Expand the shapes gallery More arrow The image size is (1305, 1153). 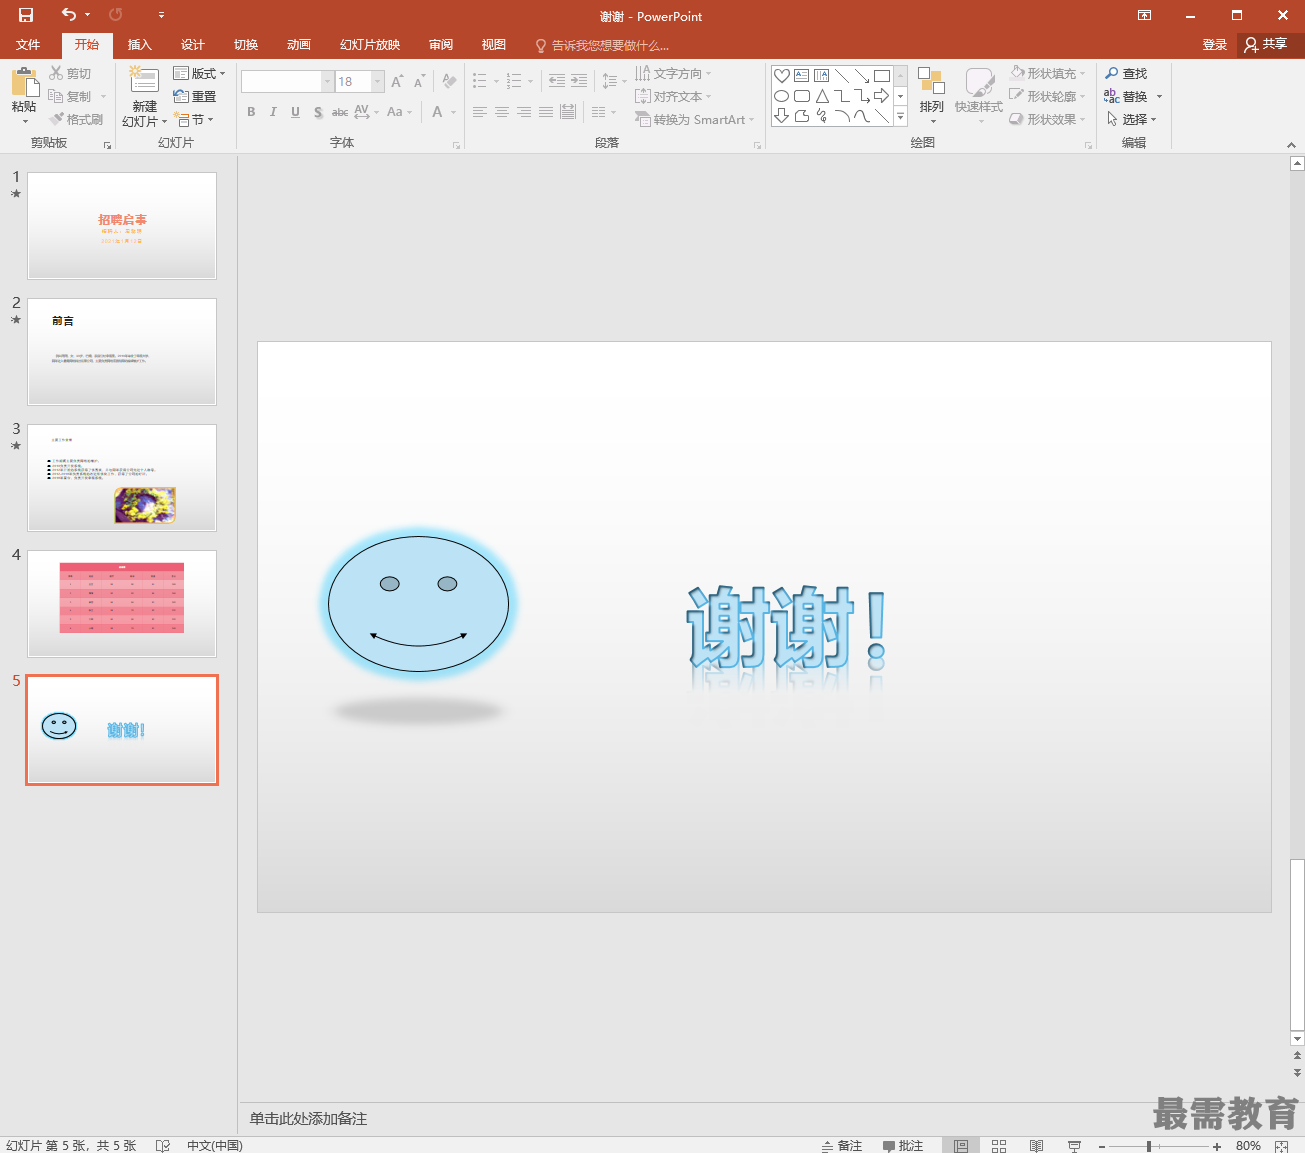point(900,117)
